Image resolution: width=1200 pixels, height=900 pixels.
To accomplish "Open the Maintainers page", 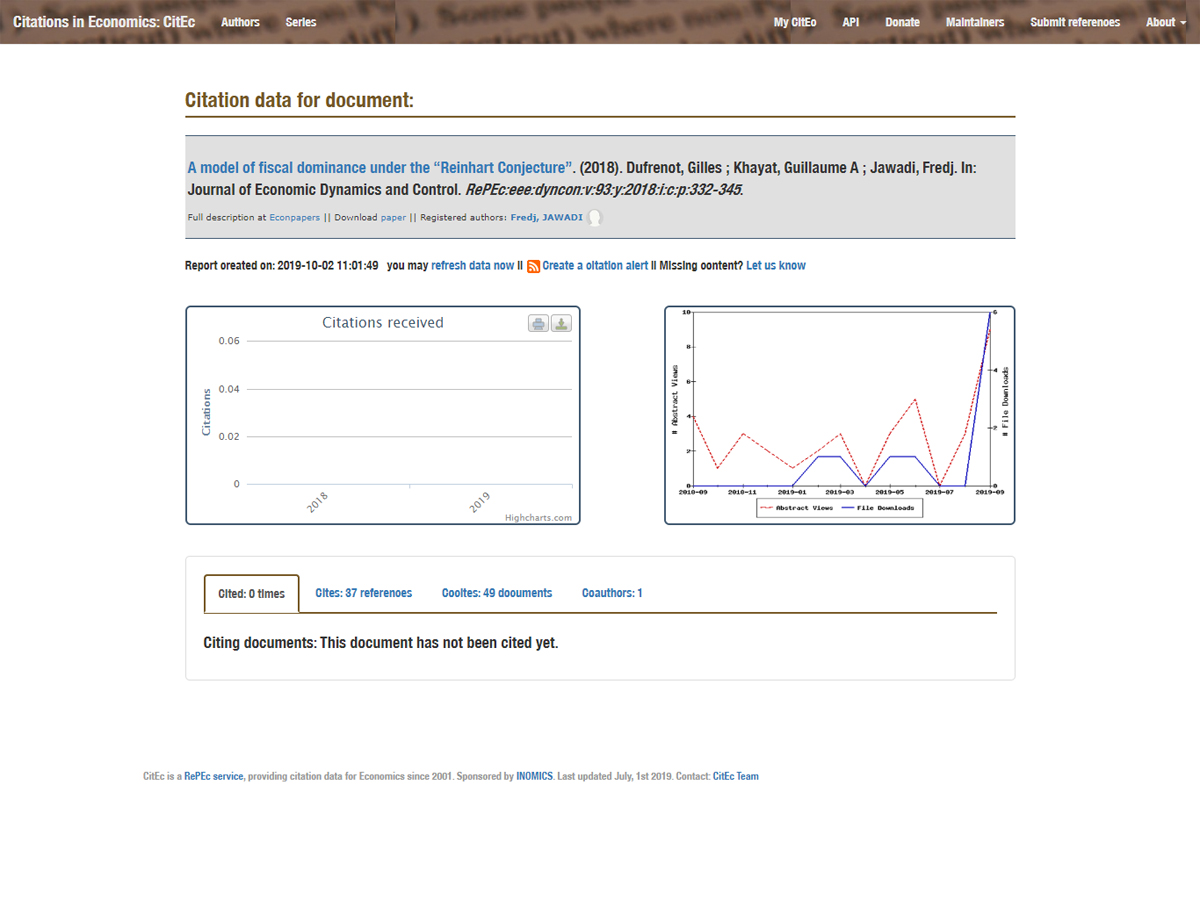I will pyautogui.click(x=975, y=22).
